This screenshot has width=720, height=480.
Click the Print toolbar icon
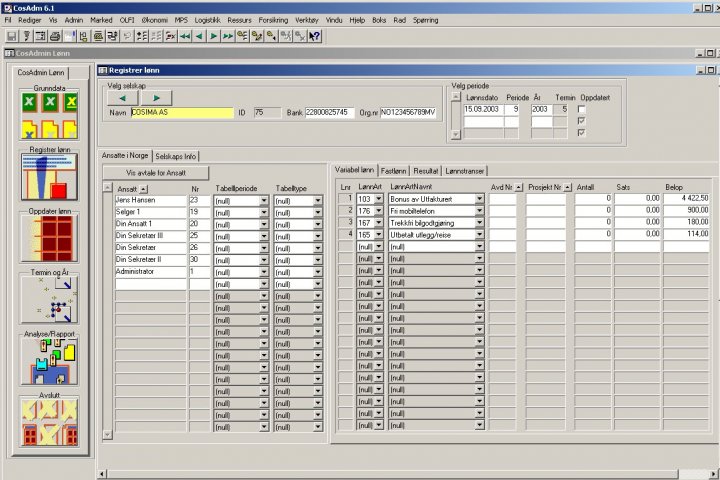pos(55,36)
